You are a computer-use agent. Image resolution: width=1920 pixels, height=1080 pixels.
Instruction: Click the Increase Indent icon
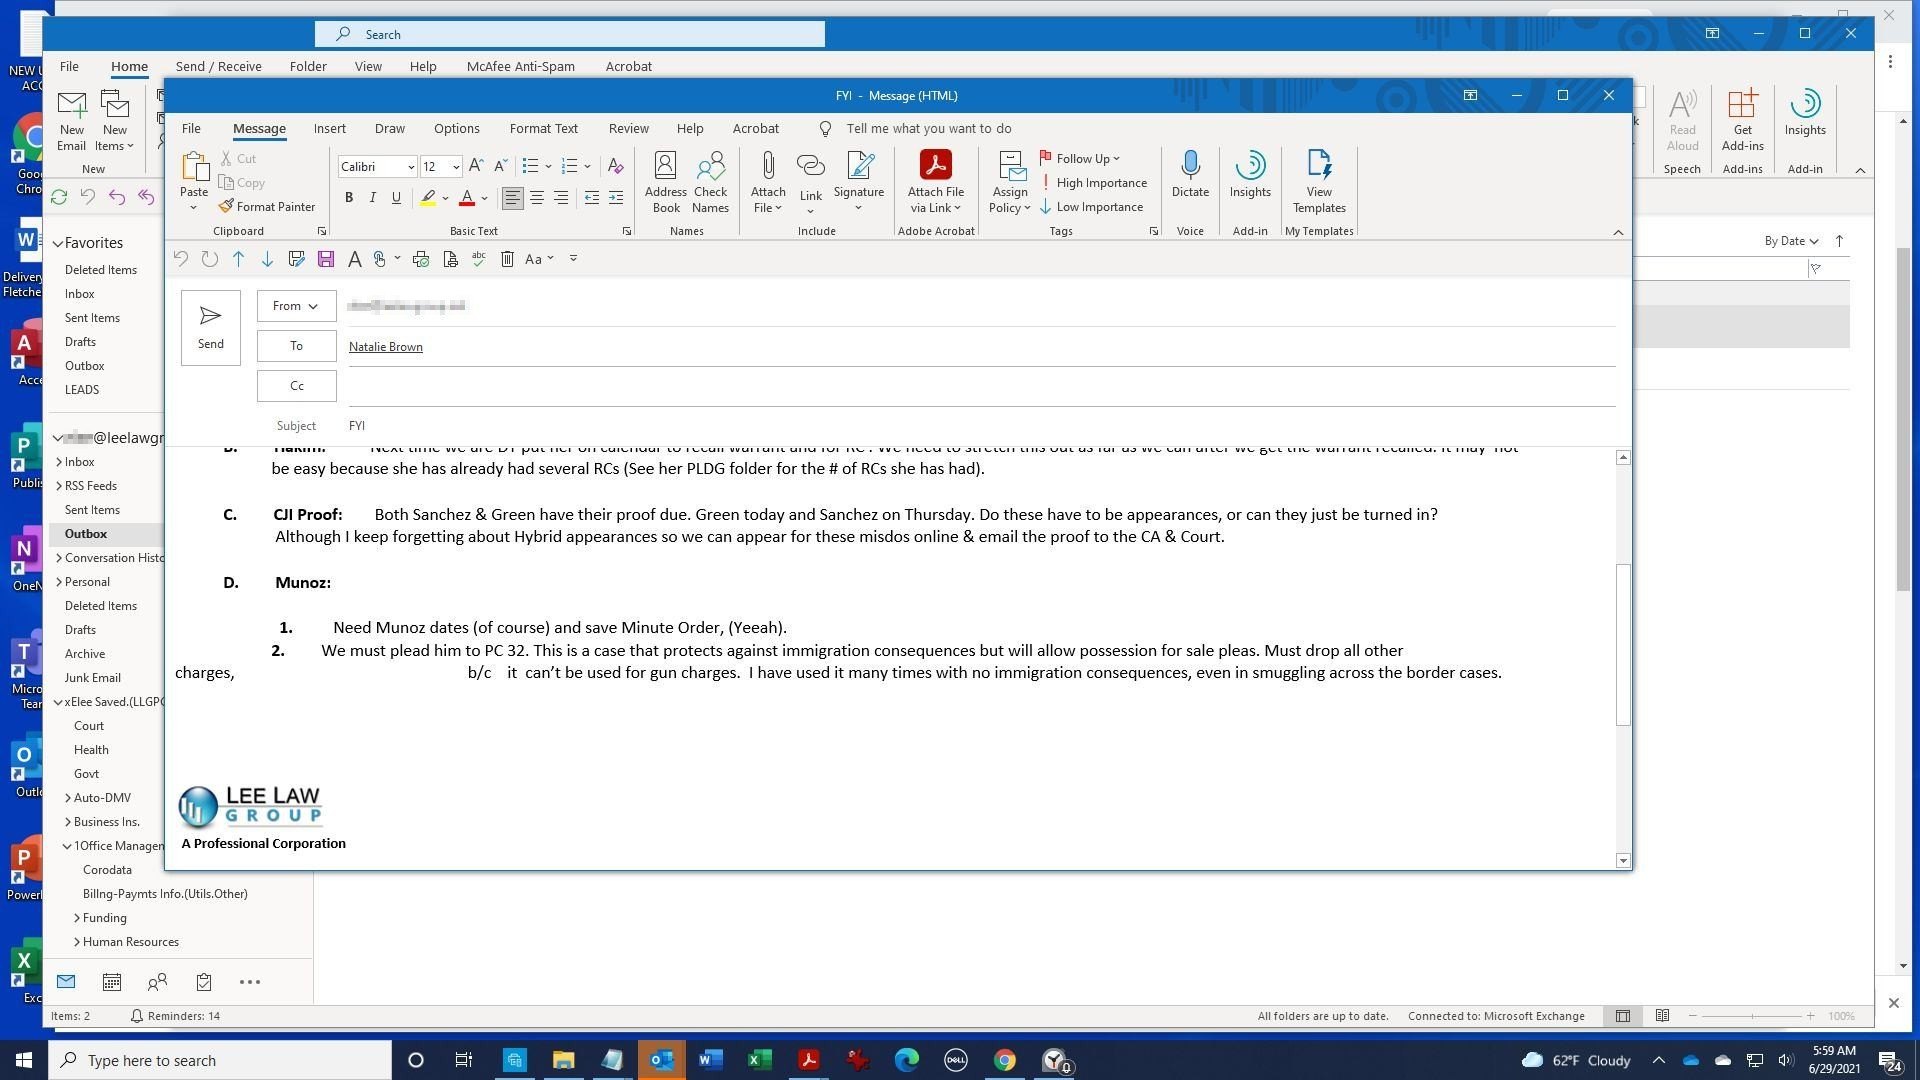pyautogui.click(x=616, y=198)
